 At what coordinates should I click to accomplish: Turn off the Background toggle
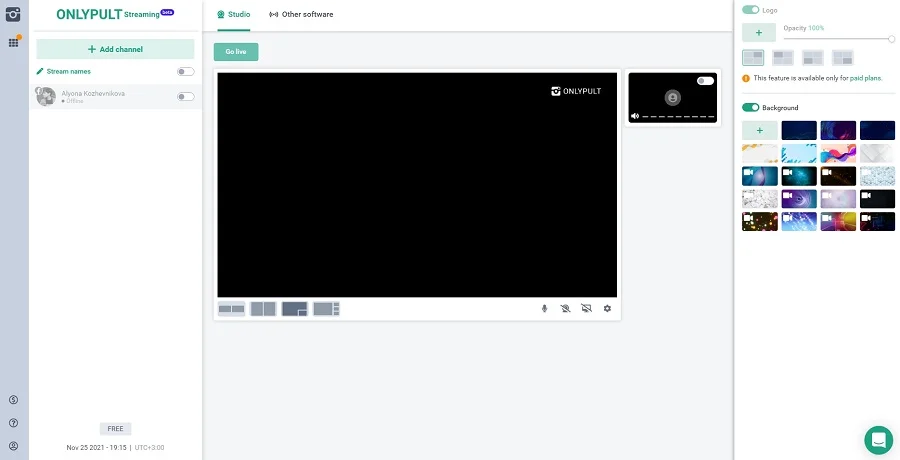click(750, 108)
